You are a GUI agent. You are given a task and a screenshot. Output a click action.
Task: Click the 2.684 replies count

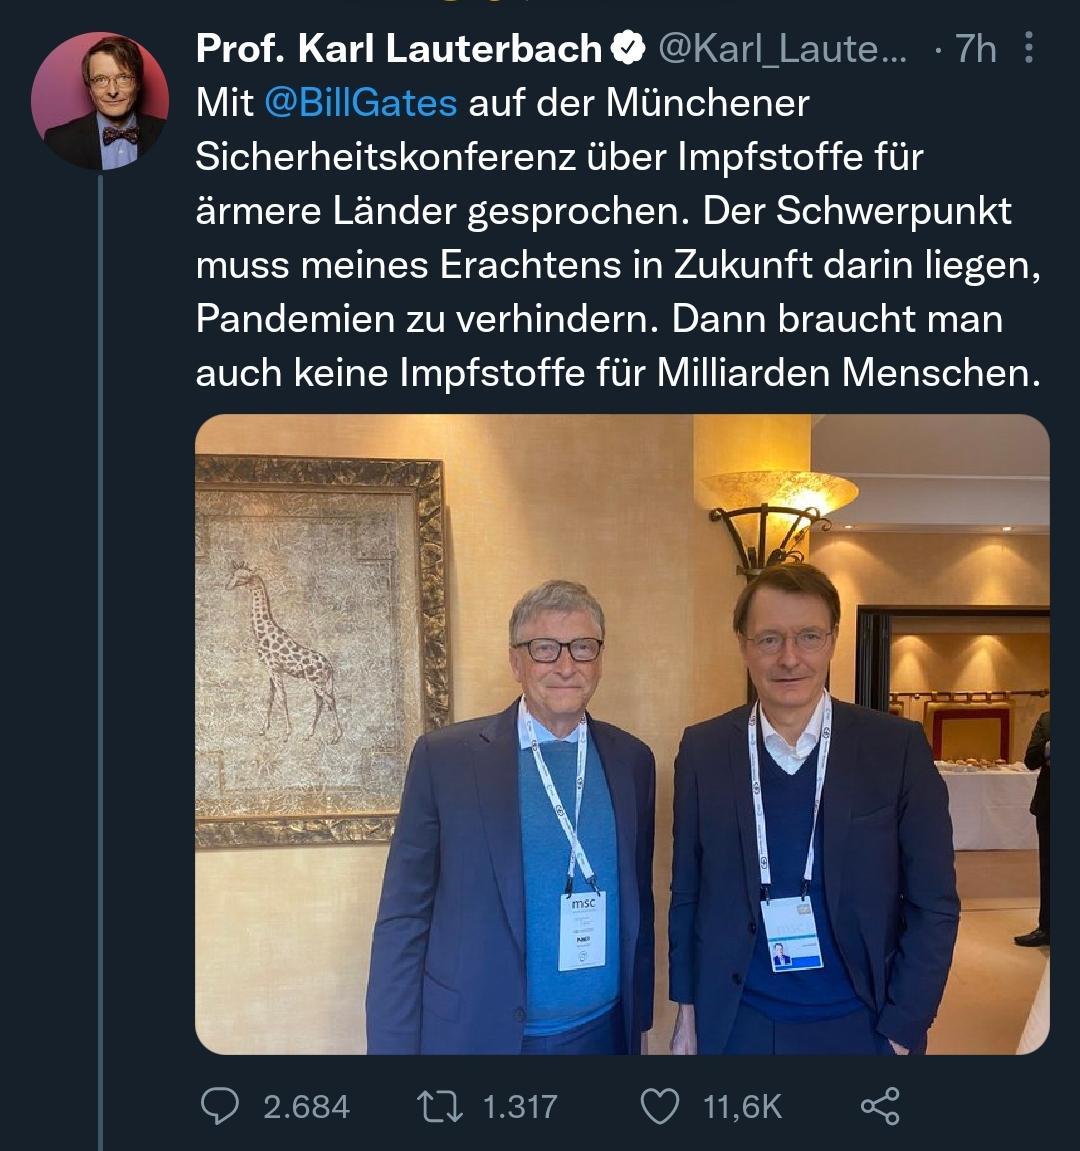[306, 1106]
